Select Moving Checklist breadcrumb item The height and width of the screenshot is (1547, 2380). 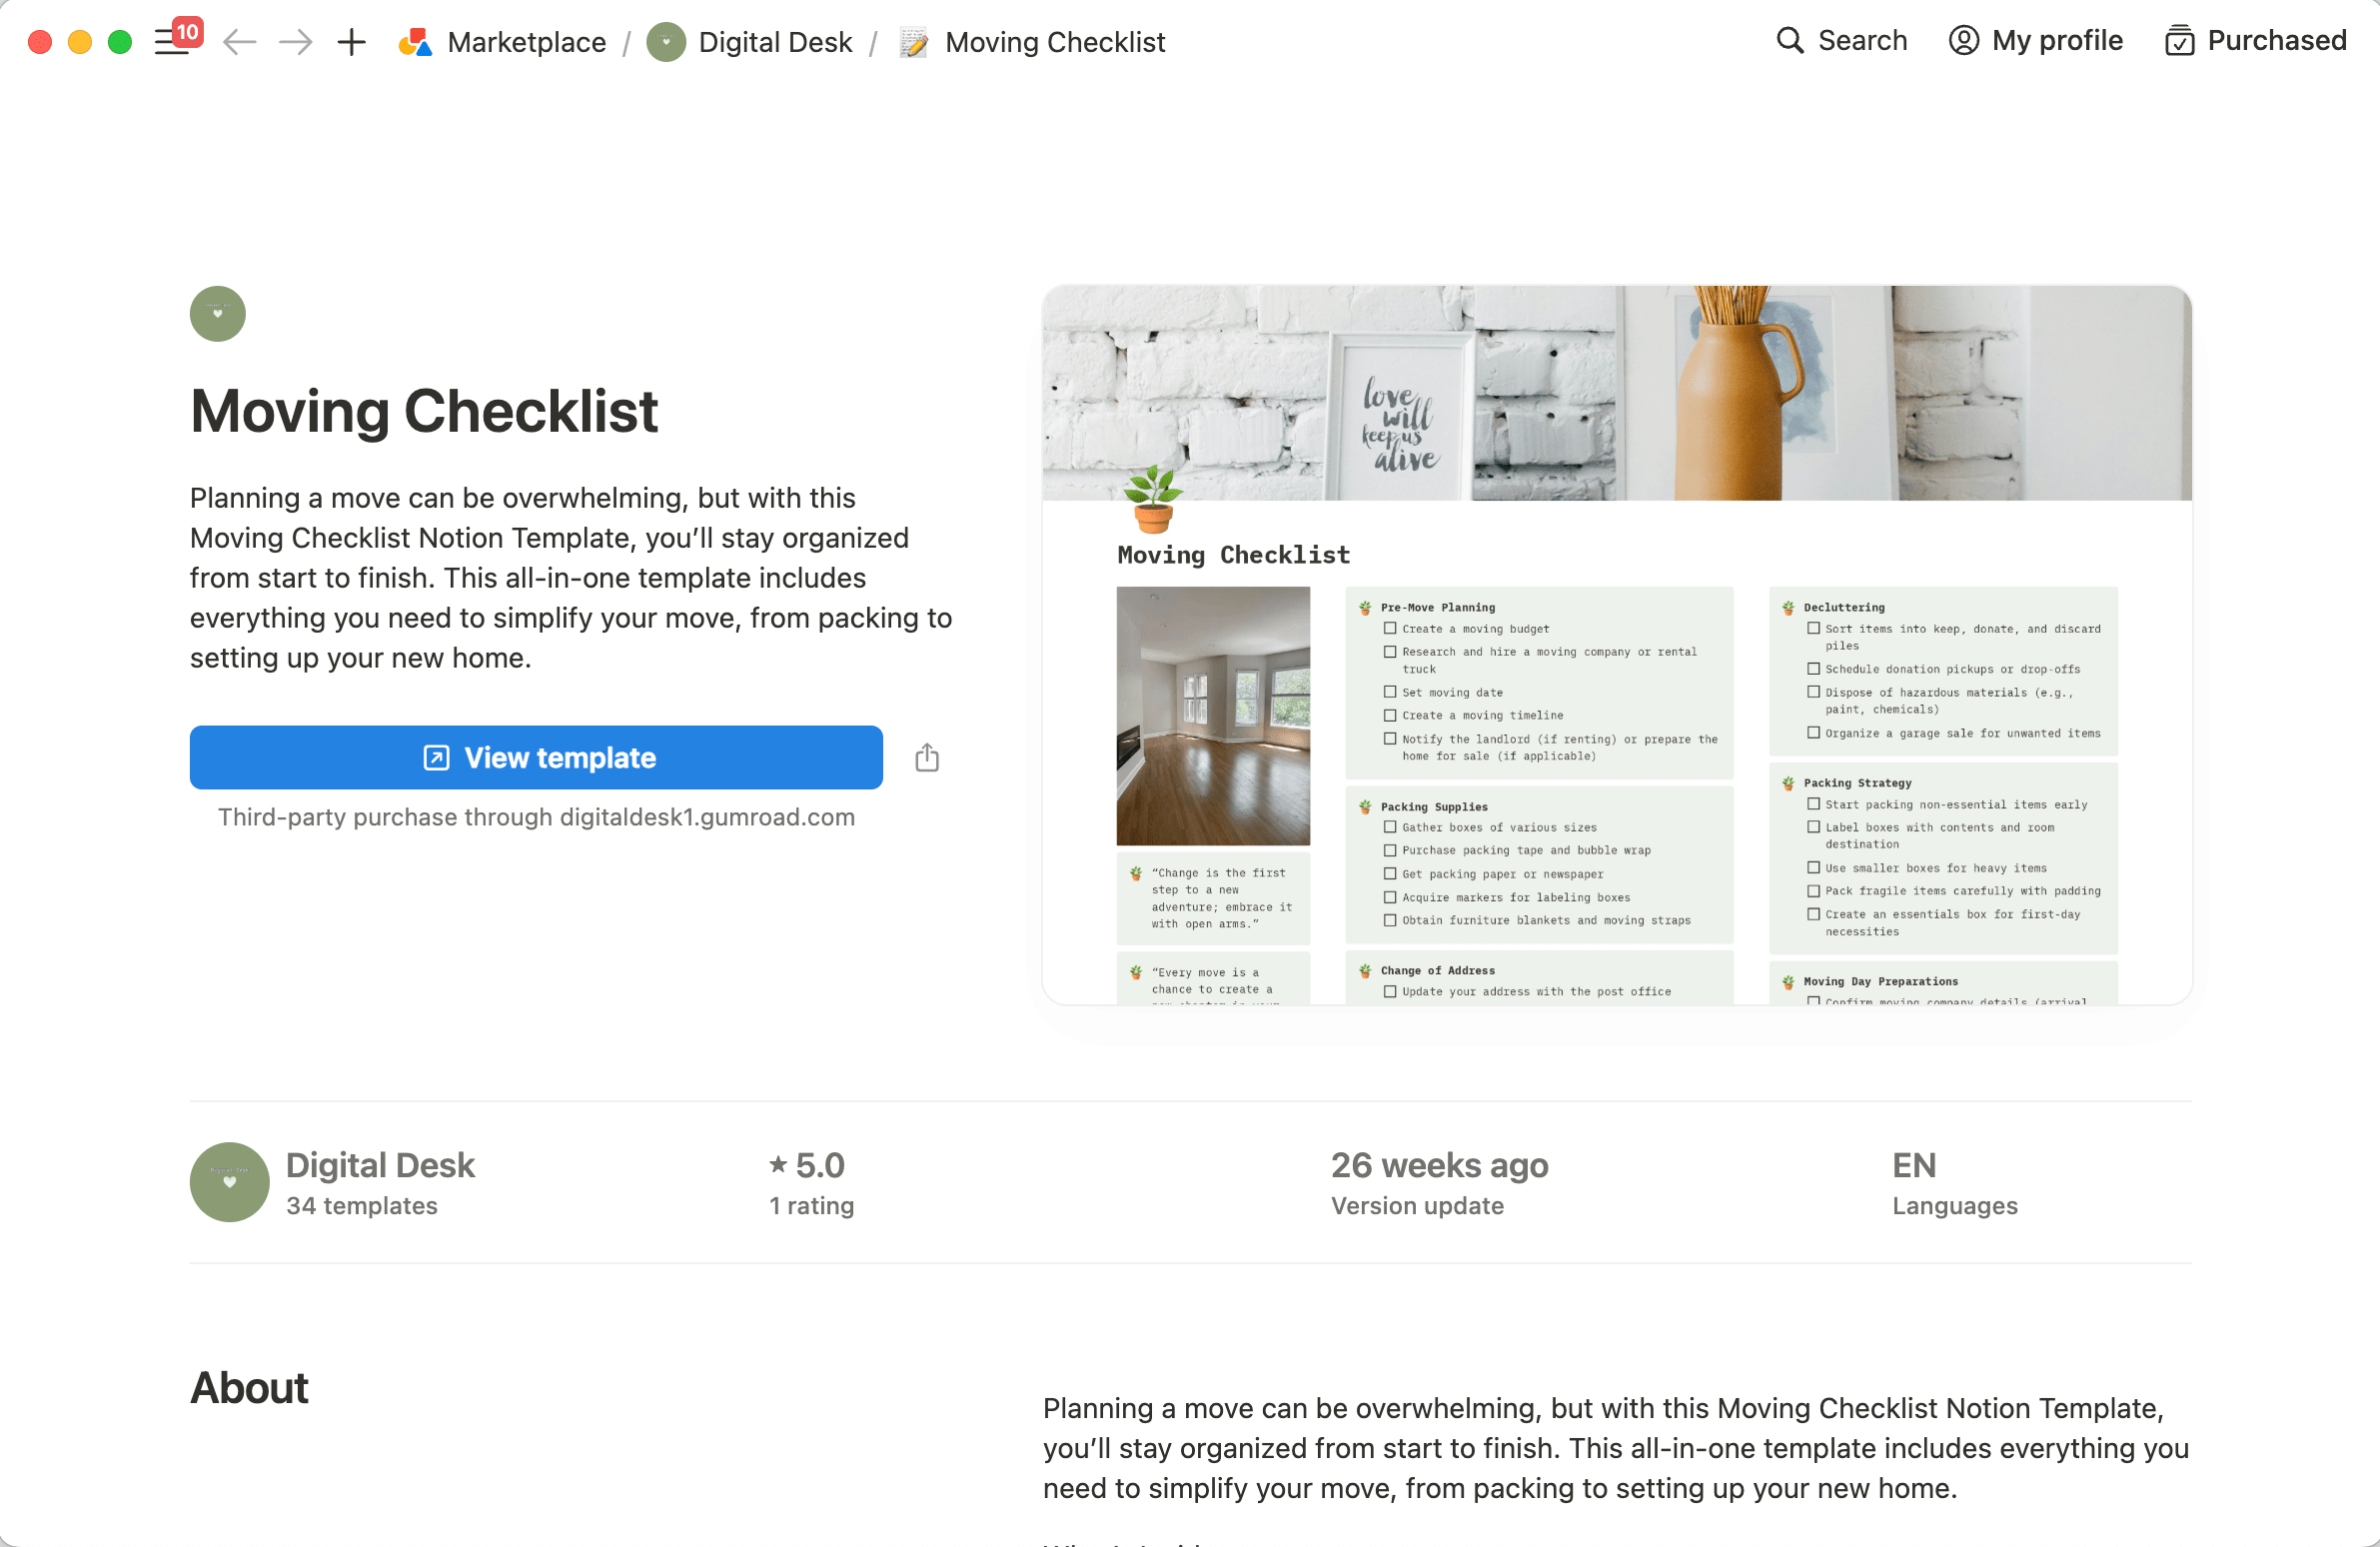pyautogui.click(x=1054, y=42)
